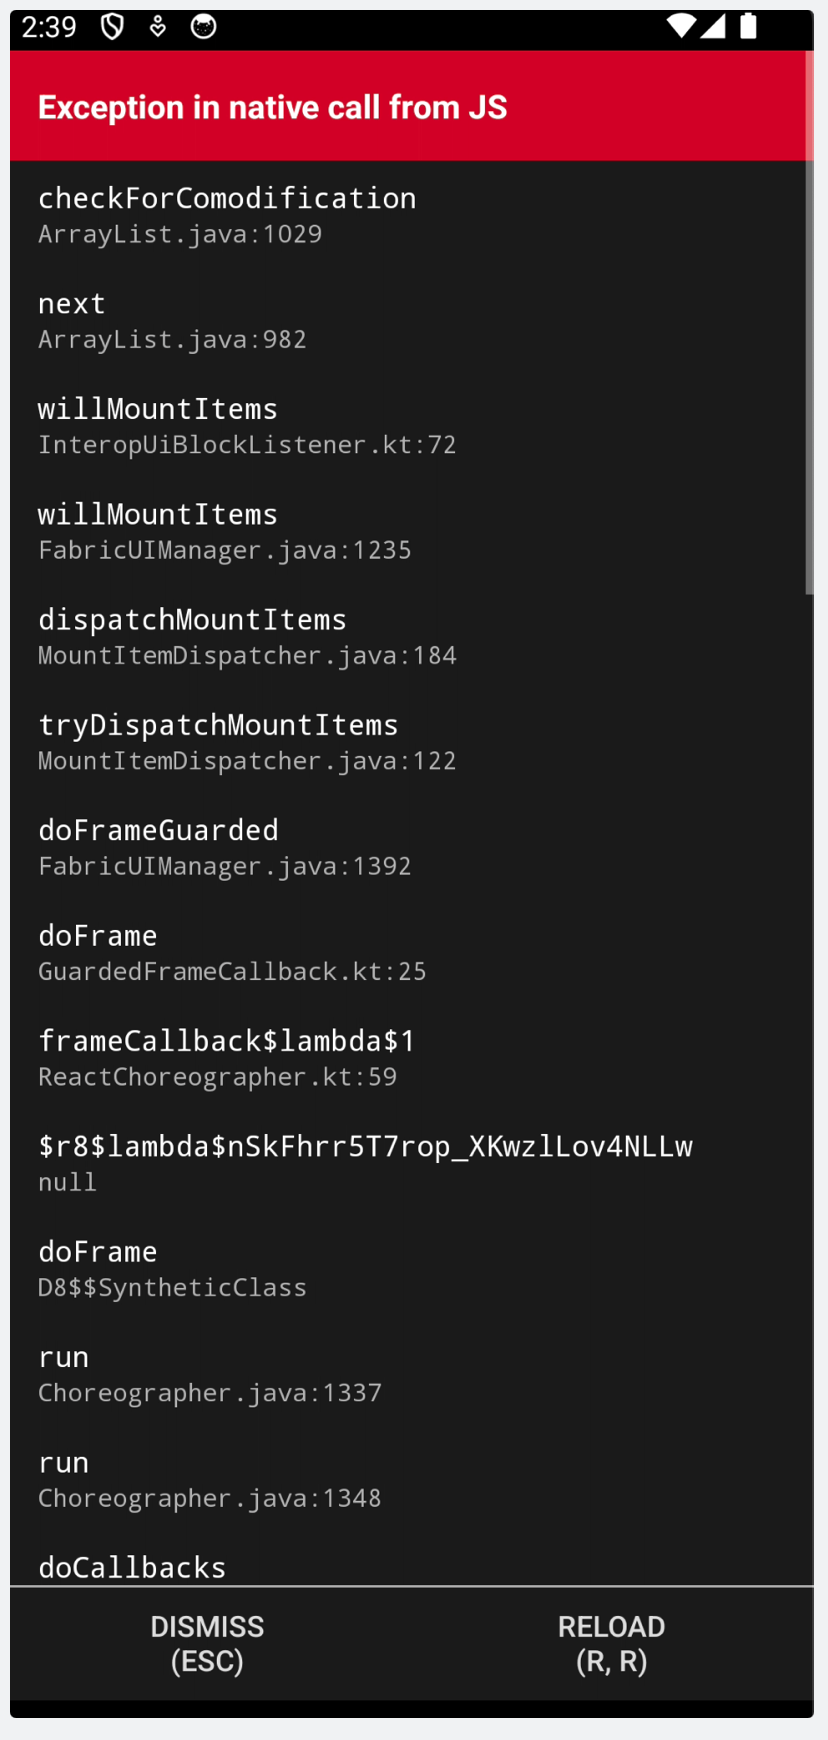Select doFrameGuarded FabricUIManager.java:1392 frame
The height and width of the screenshot is (1740, 828).
pyautogui.click(x=408, y=847)
